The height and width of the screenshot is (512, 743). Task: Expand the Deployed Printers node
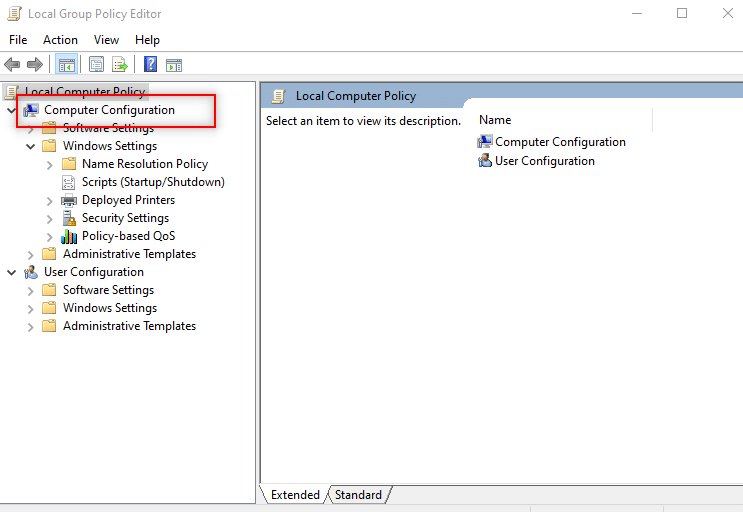tap(50, 201)
